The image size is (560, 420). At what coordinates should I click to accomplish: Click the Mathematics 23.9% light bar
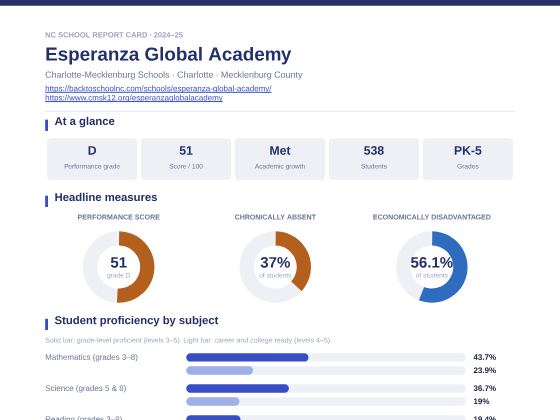click(x=220, y=370)
